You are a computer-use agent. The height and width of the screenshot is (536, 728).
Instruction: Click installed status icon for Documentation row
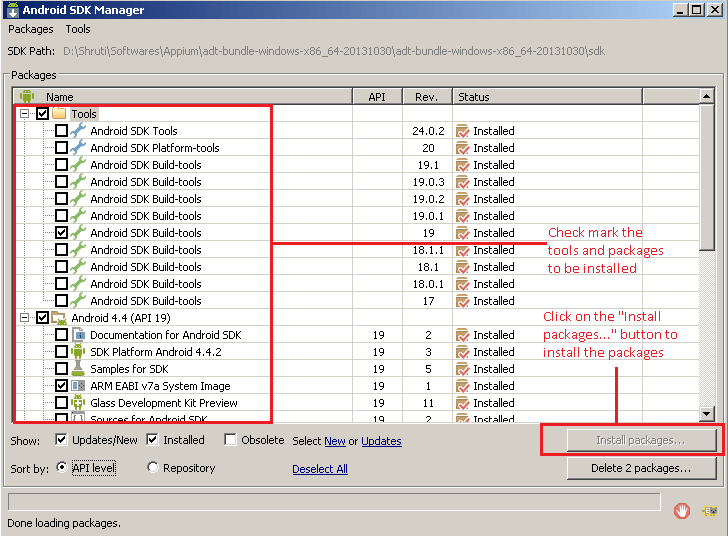[462, 335]
